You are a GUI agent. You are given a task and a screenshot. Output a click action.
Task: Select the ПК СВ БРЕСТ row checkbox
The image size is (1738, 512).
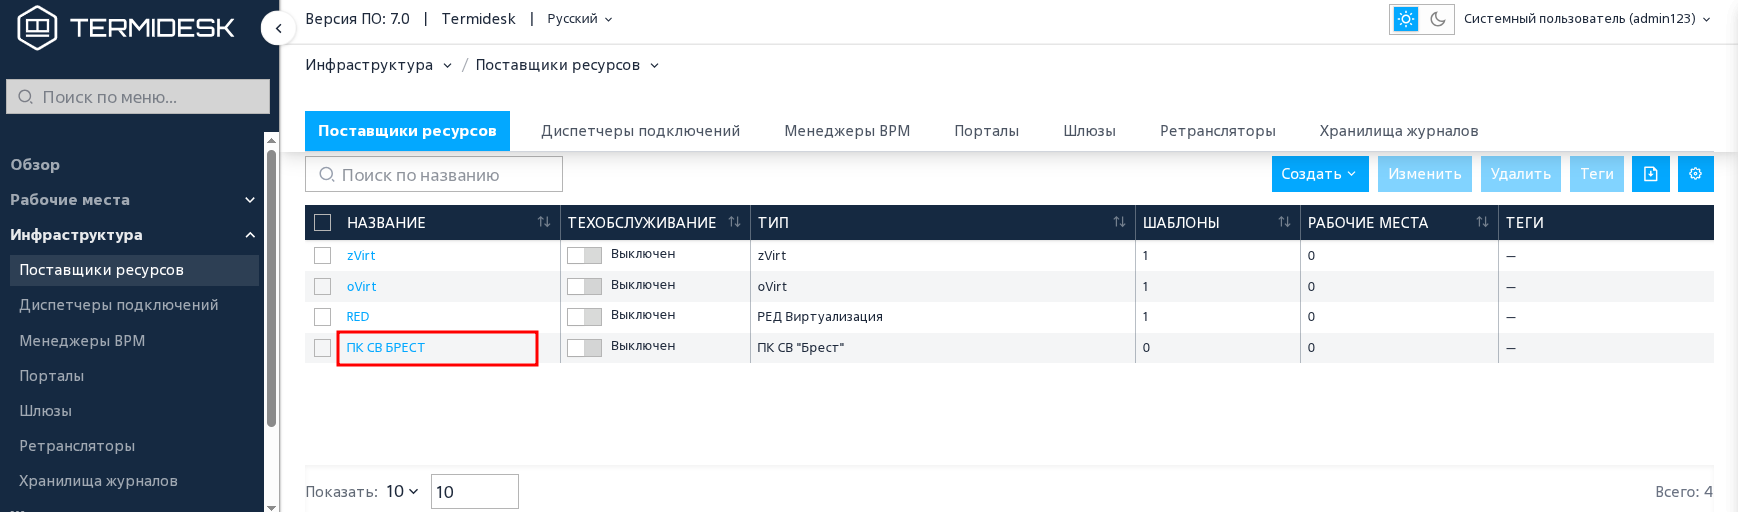click(322, 348)
